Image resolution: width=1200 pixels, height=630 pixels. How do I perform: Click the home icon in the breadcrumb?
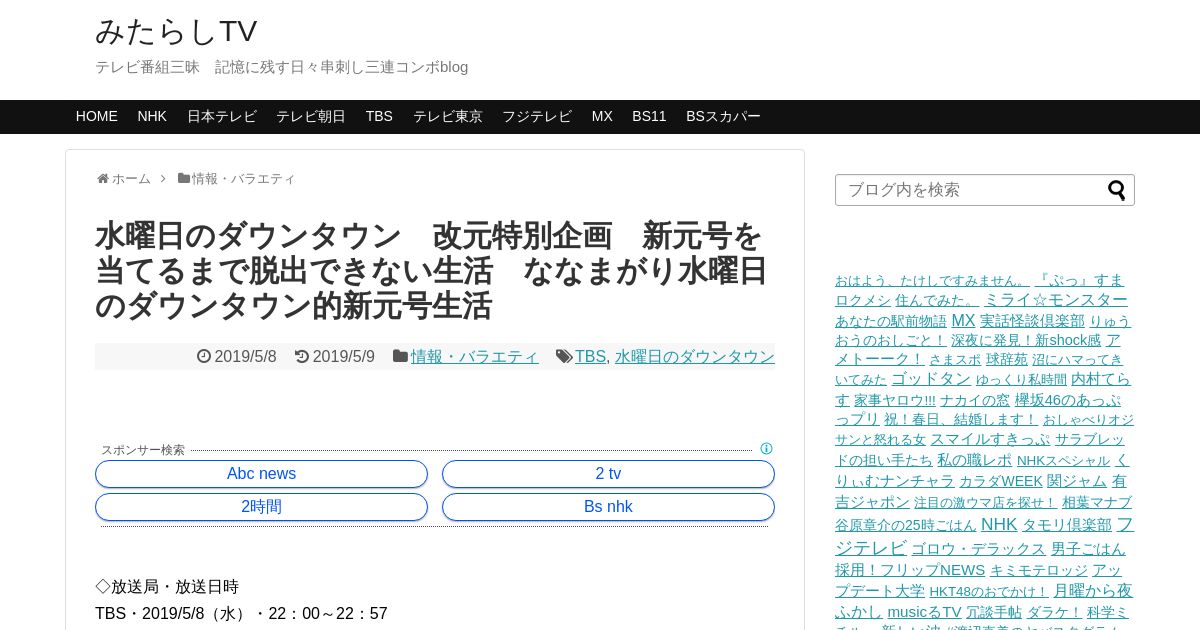(103, 178)
